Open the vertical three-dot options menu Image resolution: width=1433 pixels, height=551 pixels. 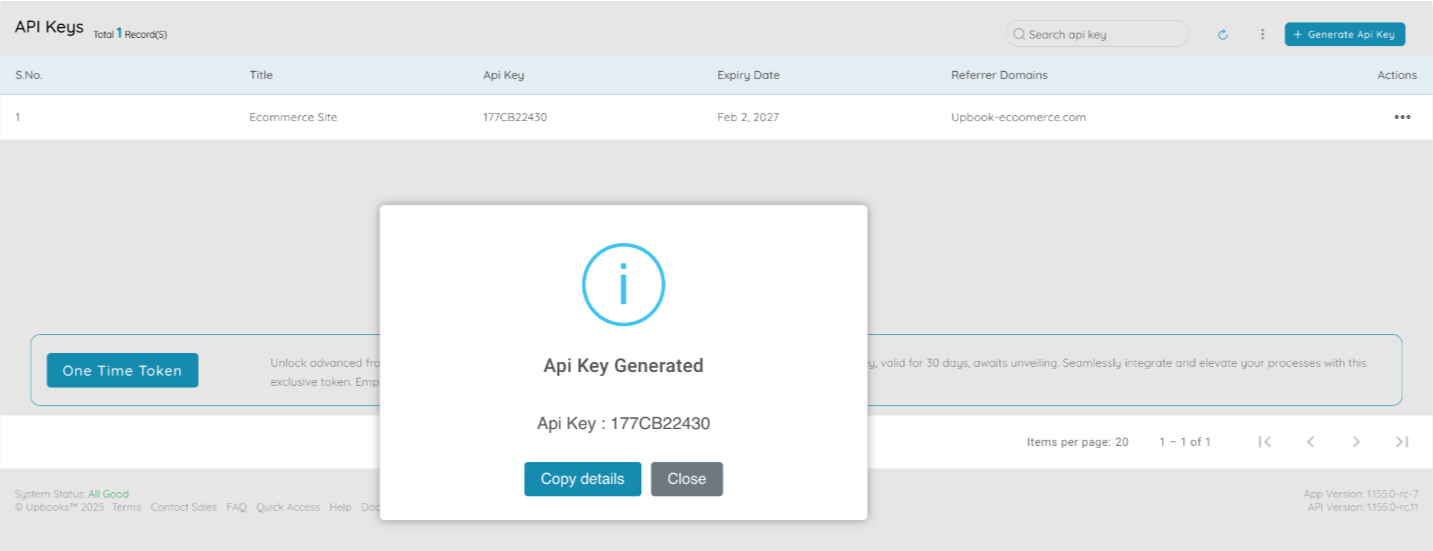(1262, 35)
